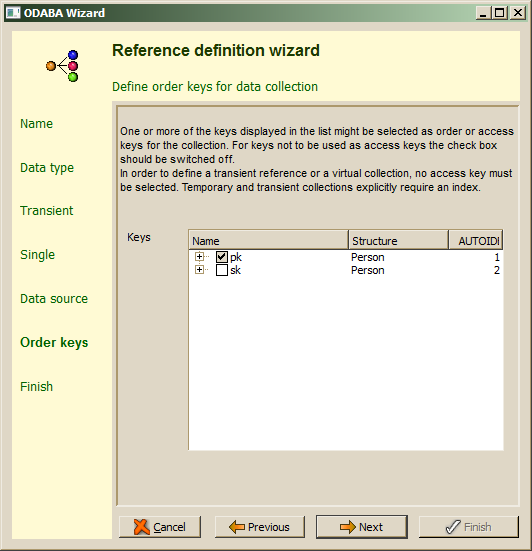Go to the Transient step

pyautogui.click(x=47, y=210)
